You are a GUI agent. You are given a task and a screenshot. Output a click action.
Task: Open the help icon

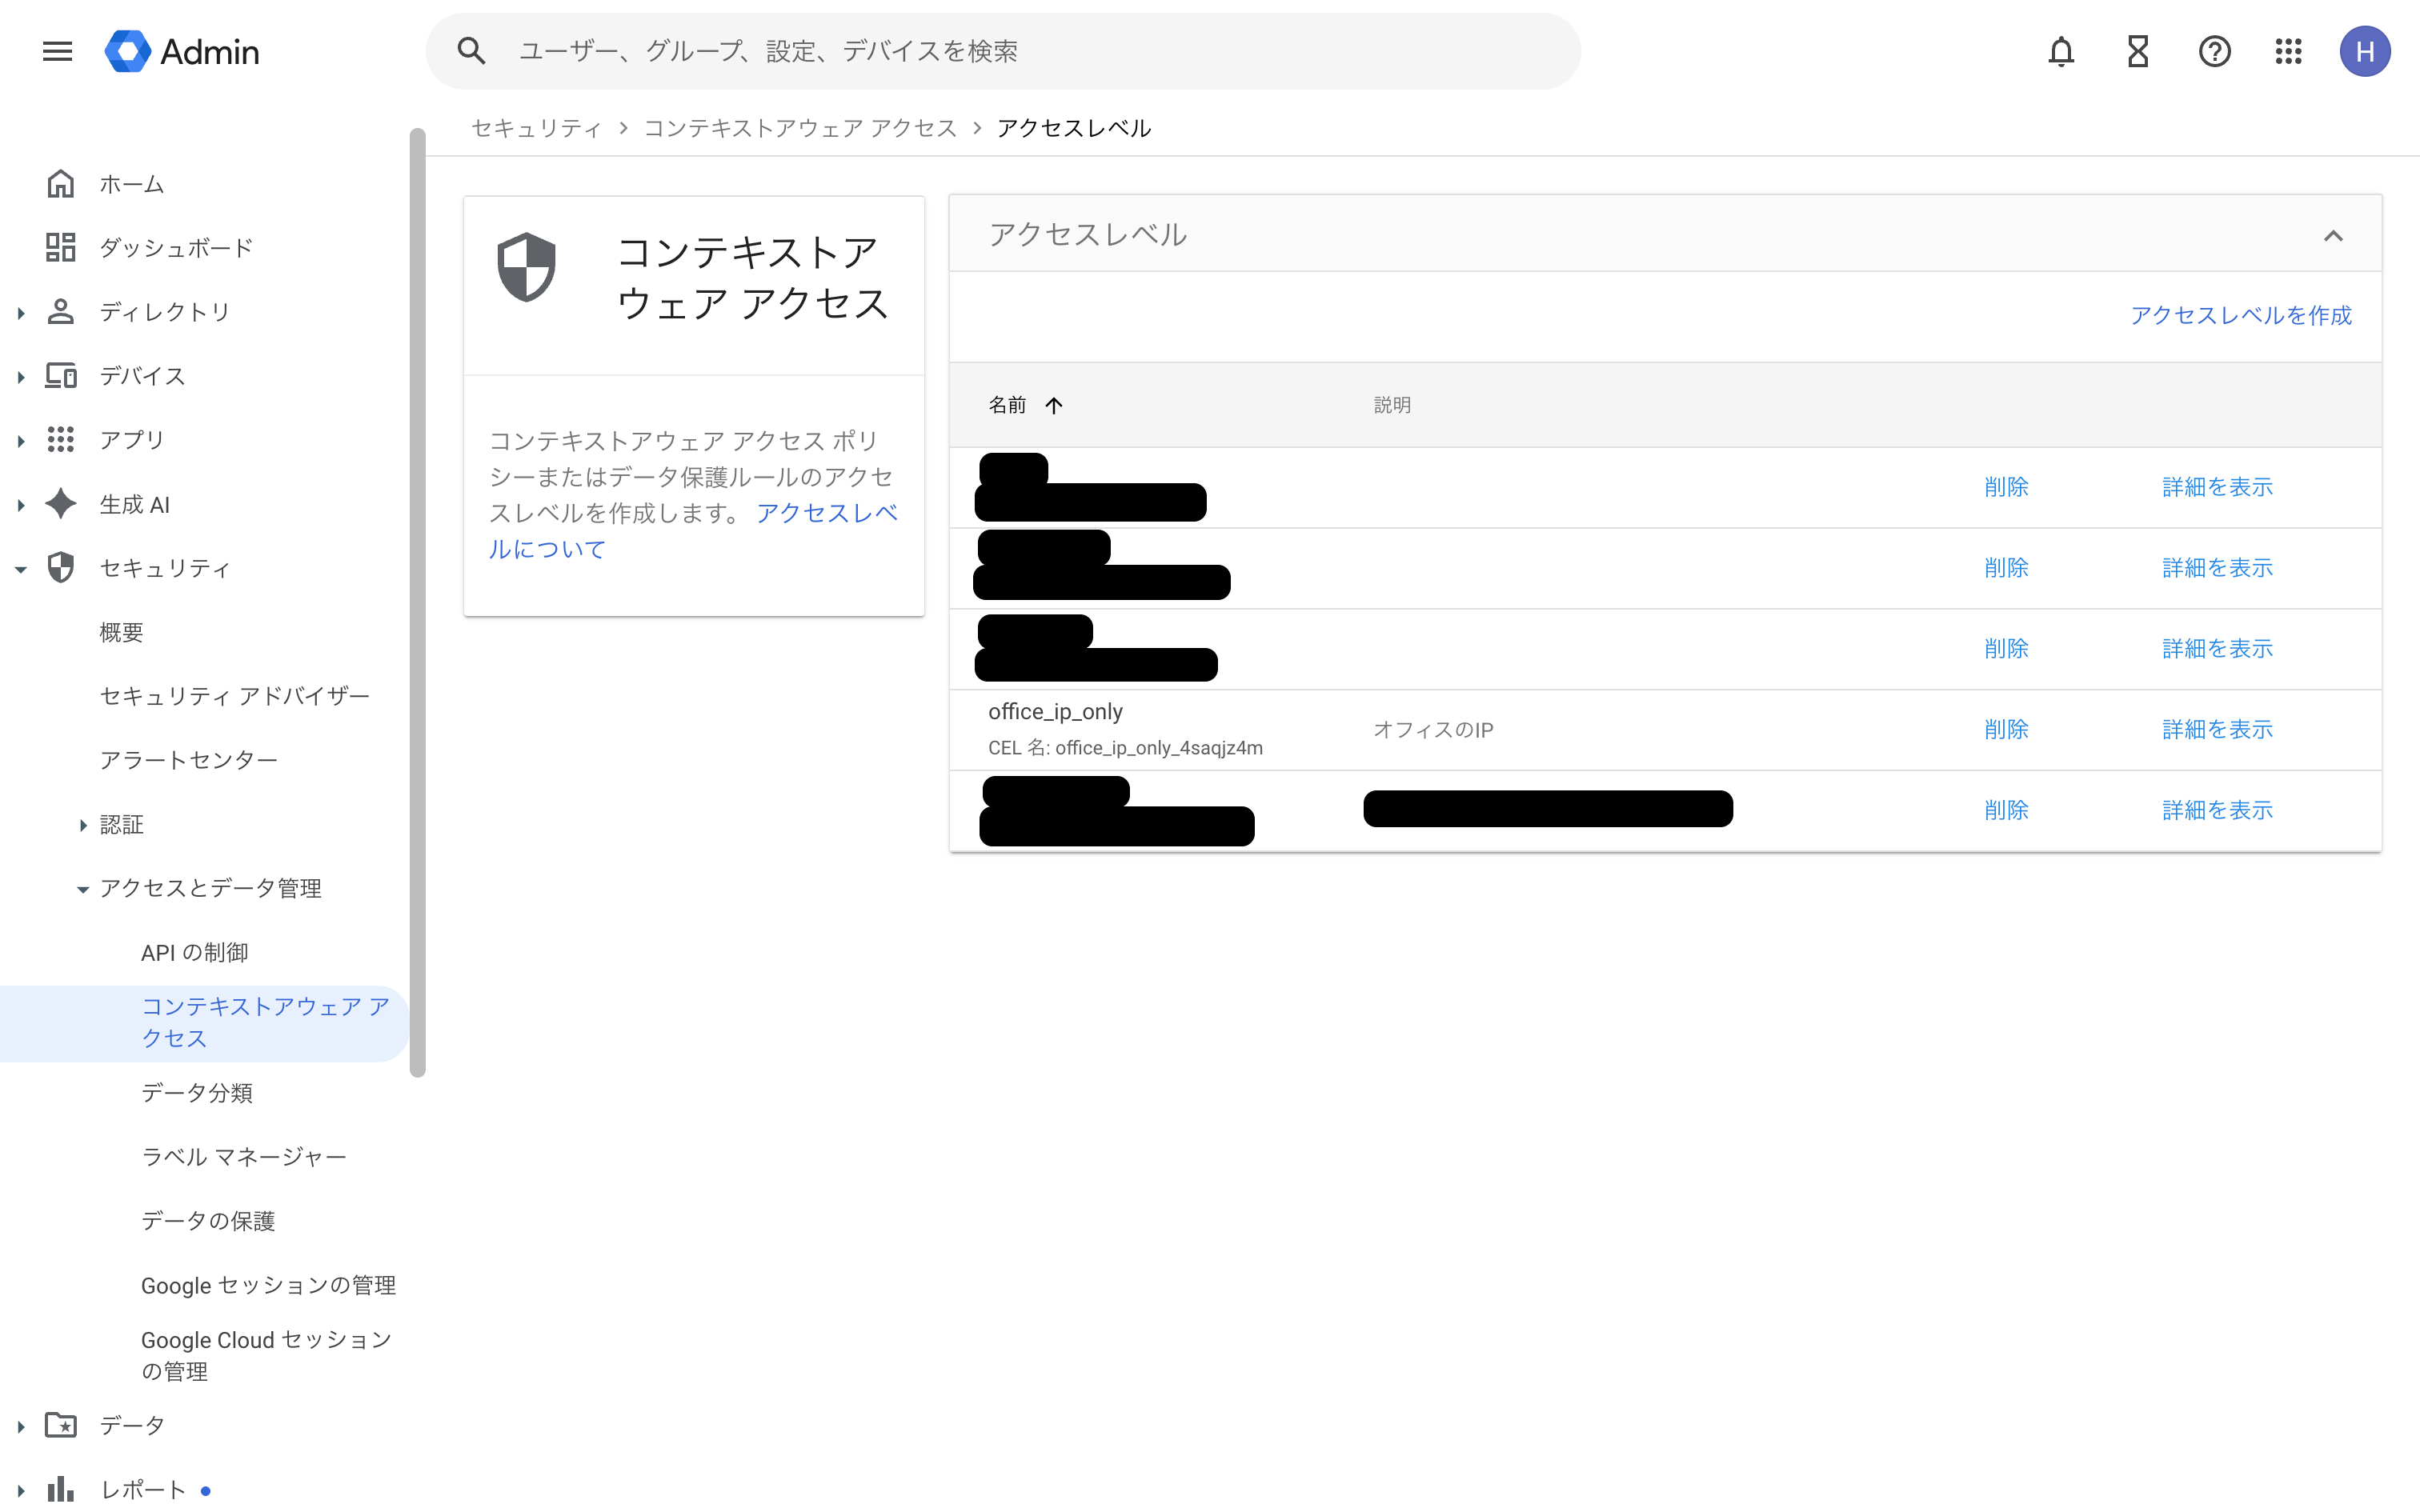tap(2214, 51)
